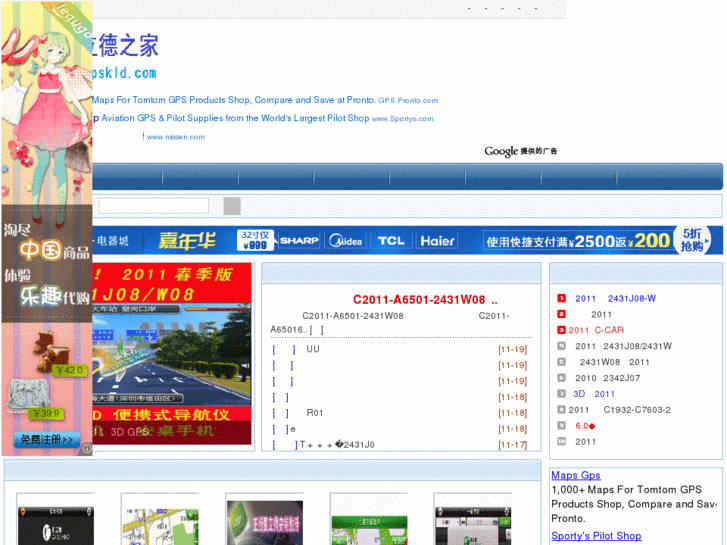Click the 德之家 site logo title
The width and height of the screenshot is (727, 545).
125,46
